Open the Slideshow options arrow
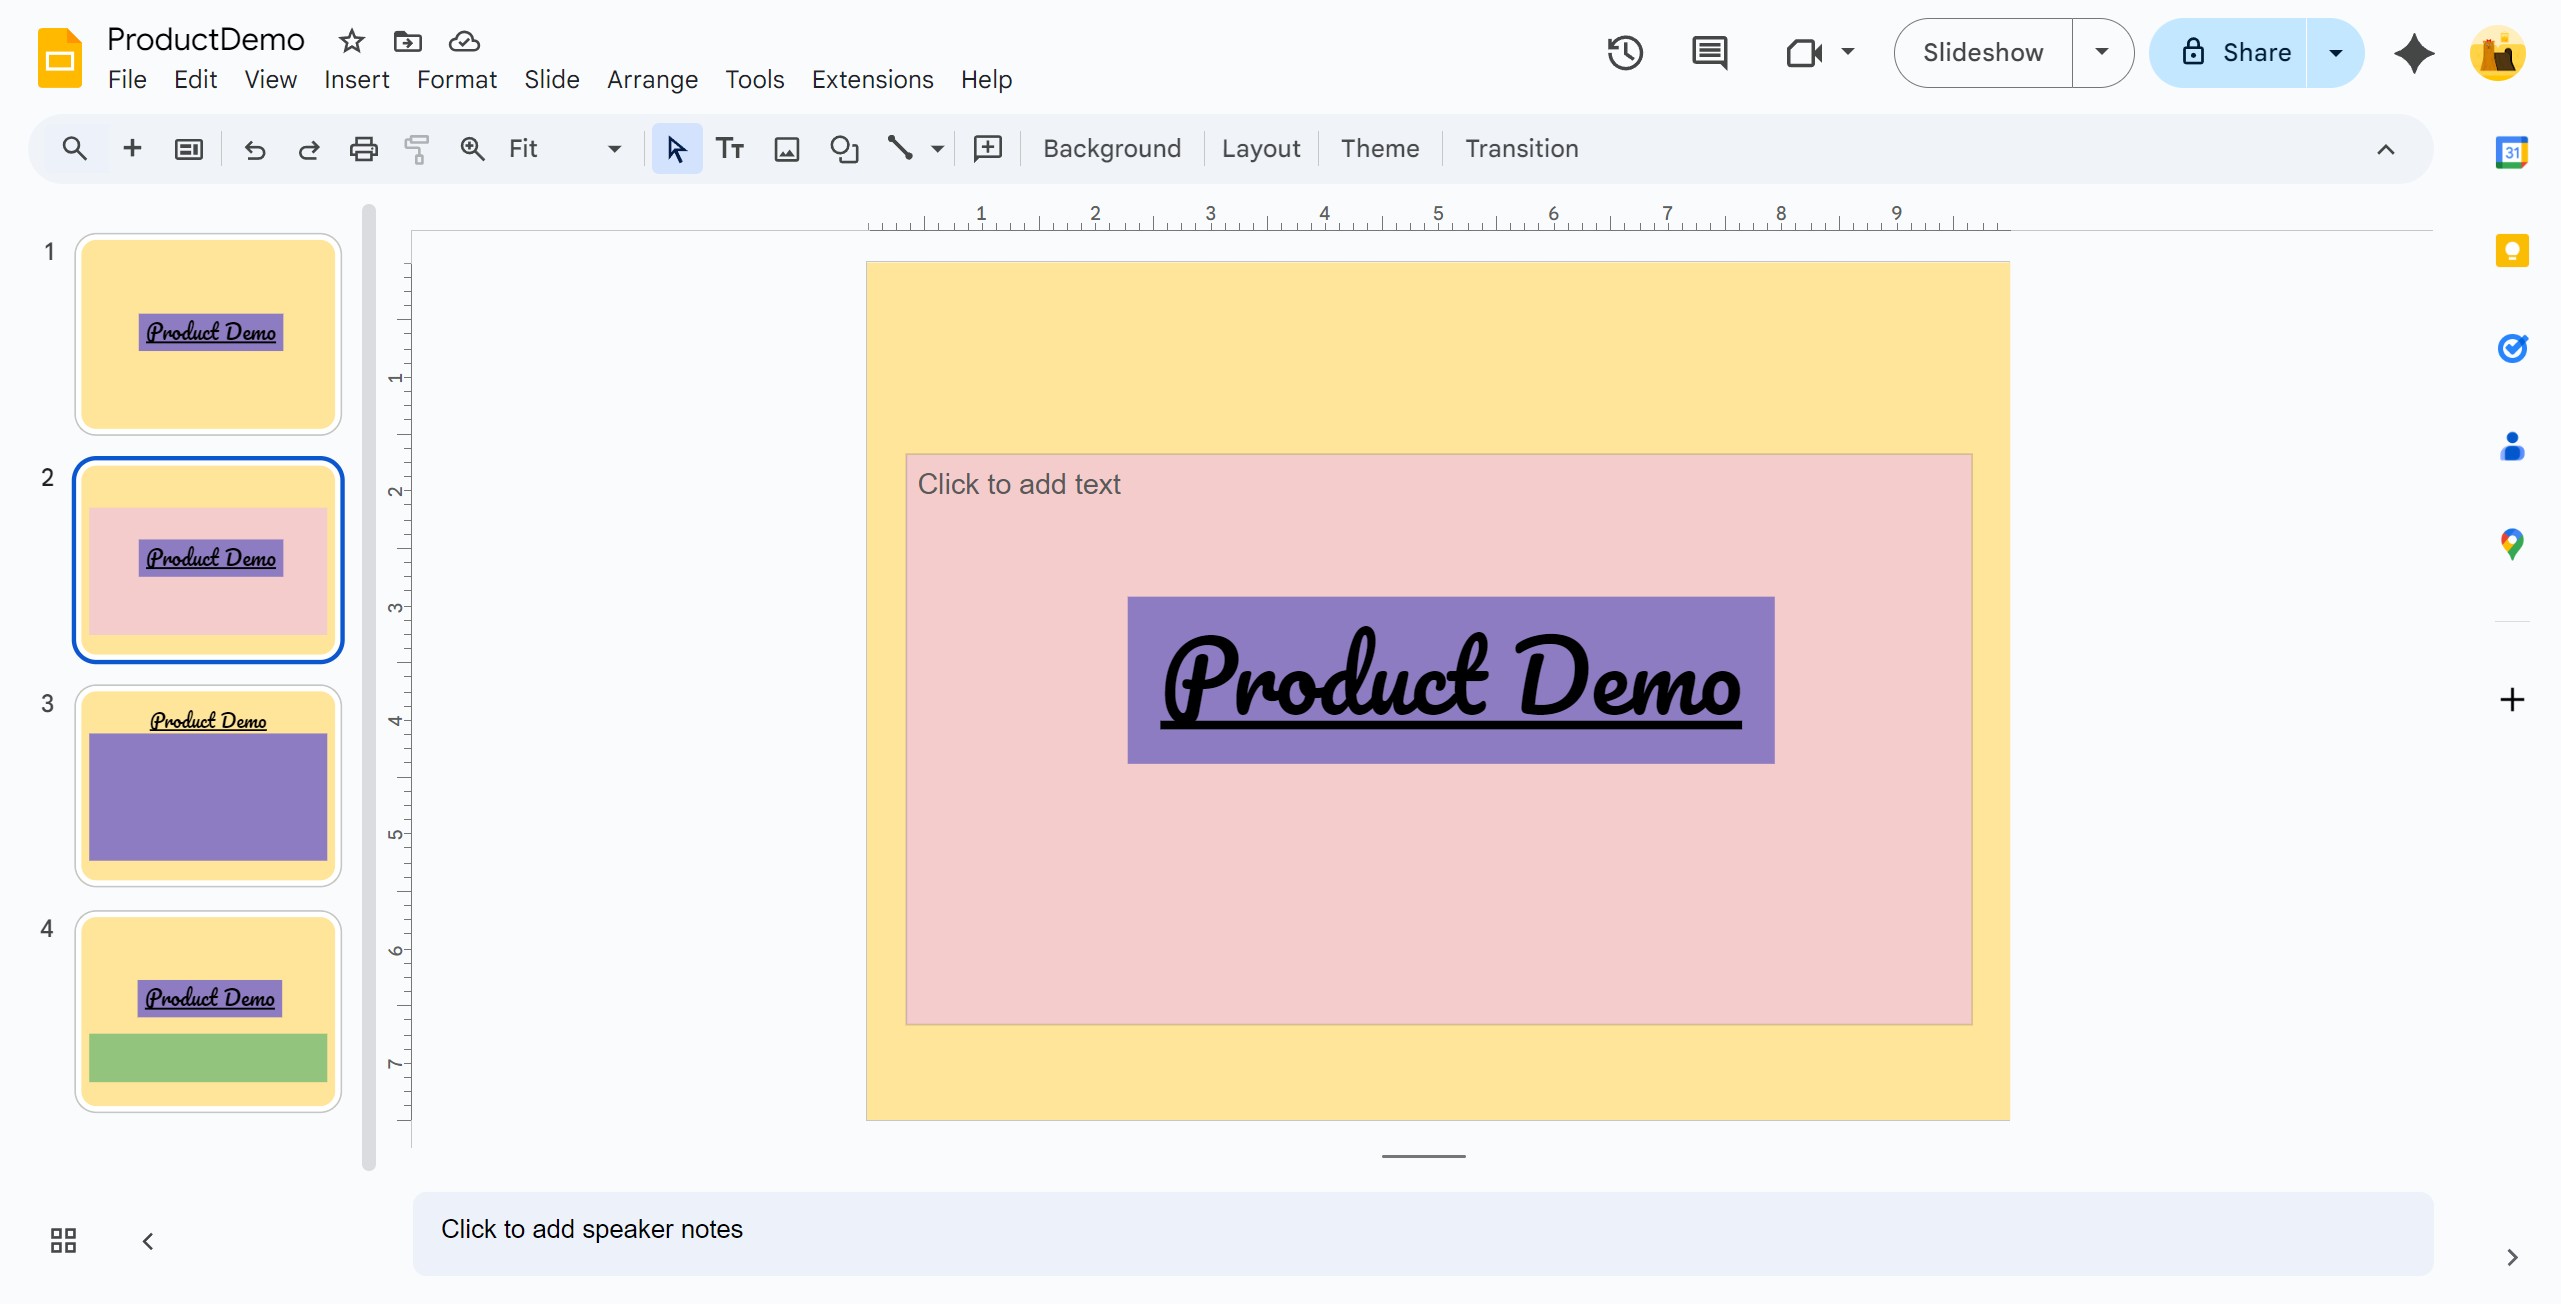2561x1306 pixels. [x=2102, y=52]
